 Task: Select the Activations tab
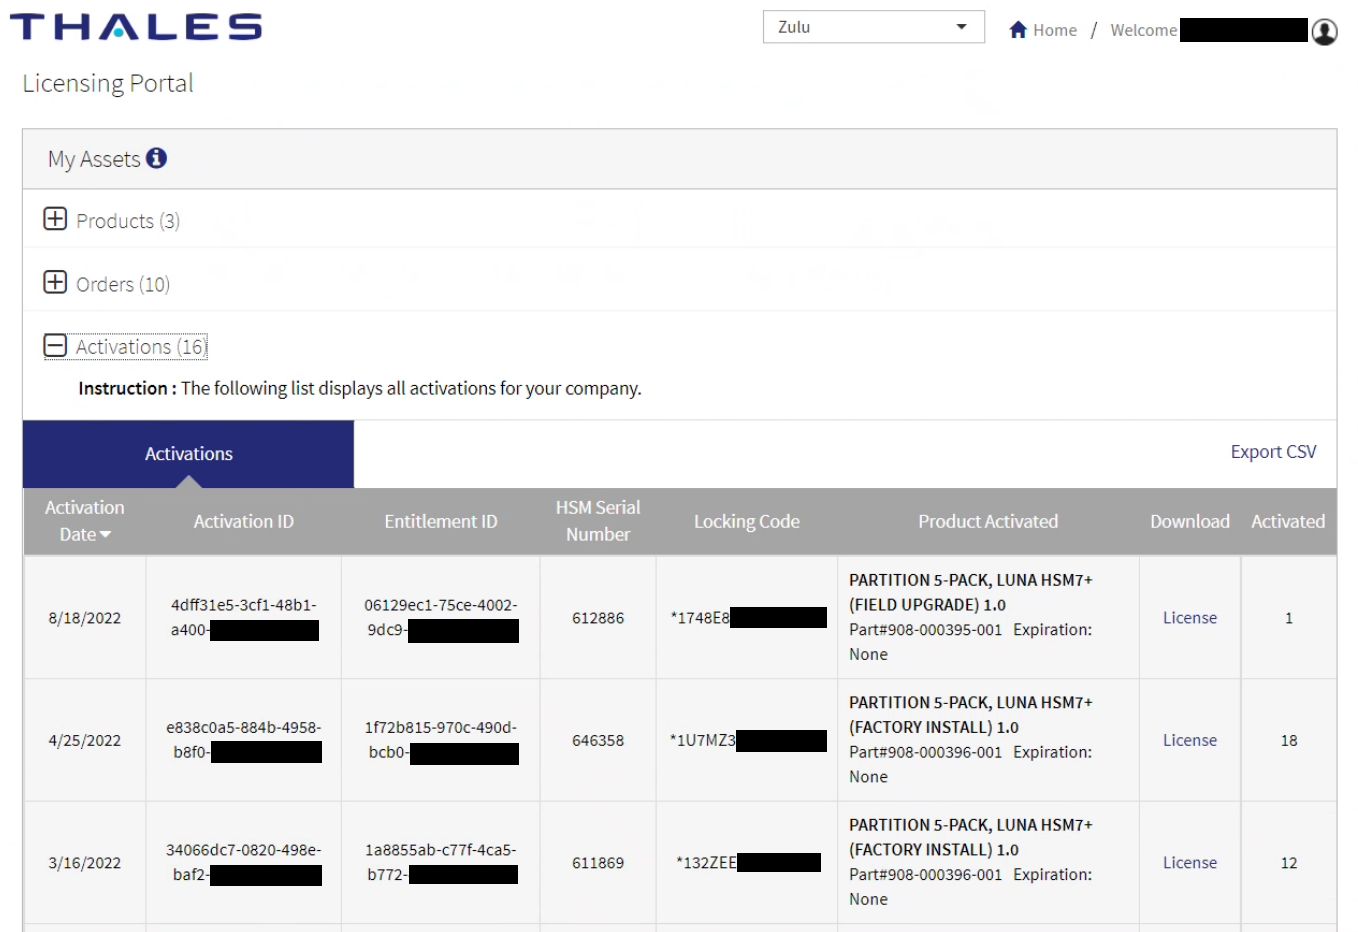coord(188,454)
